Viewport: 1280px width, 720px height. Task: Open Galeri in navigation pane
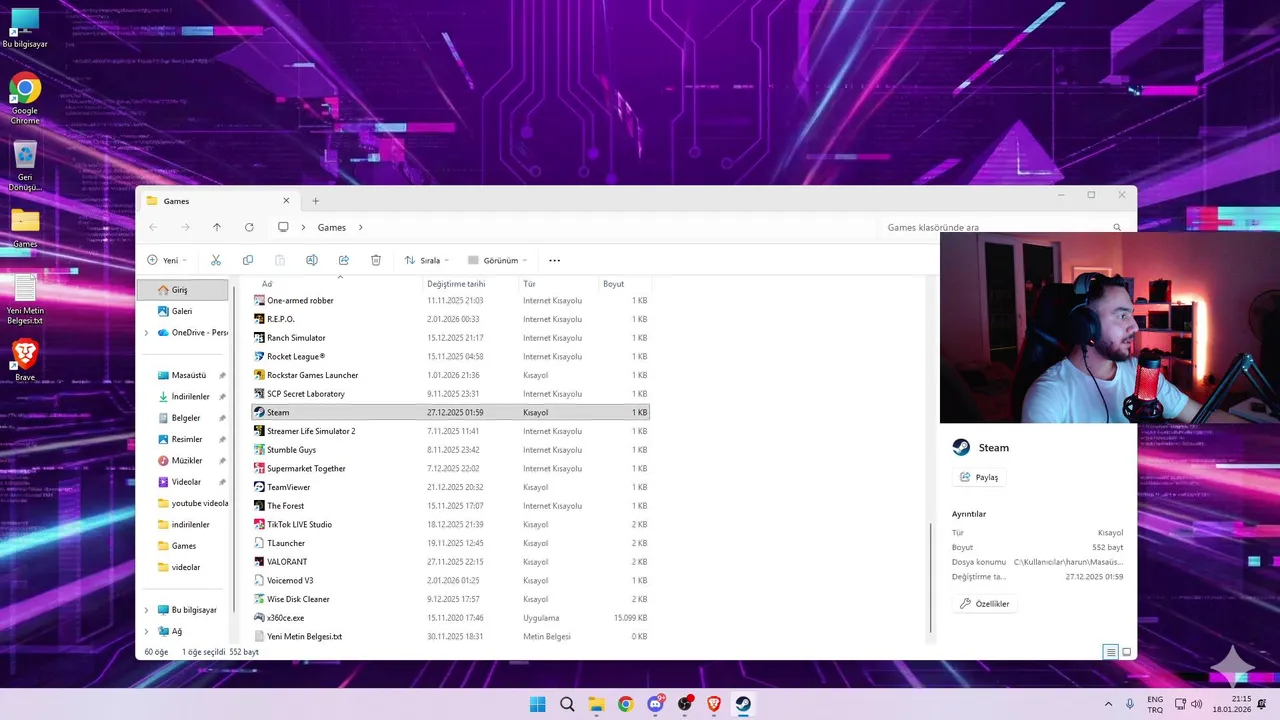click(183, 311)
